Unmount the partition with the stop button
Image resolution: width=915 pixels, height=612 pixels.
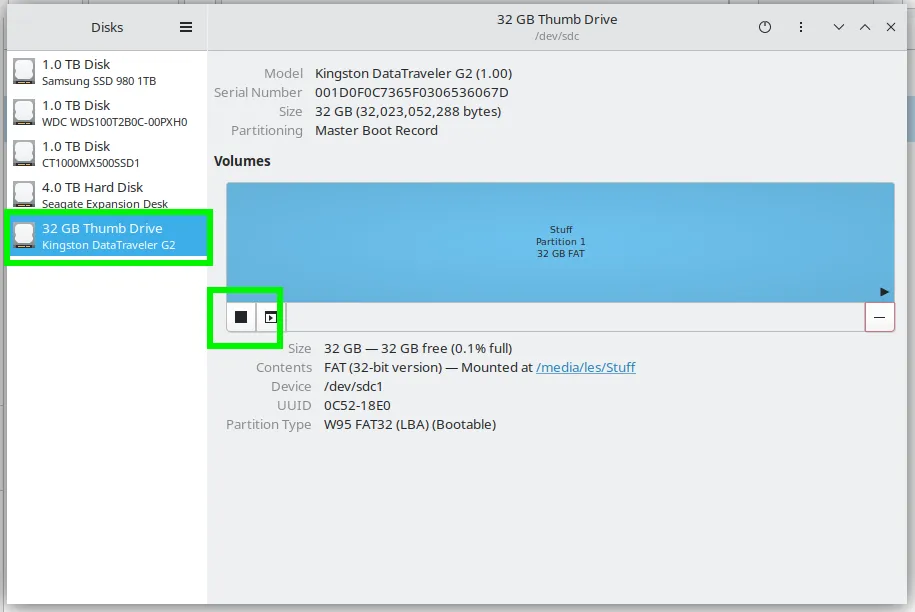point(241,317)
